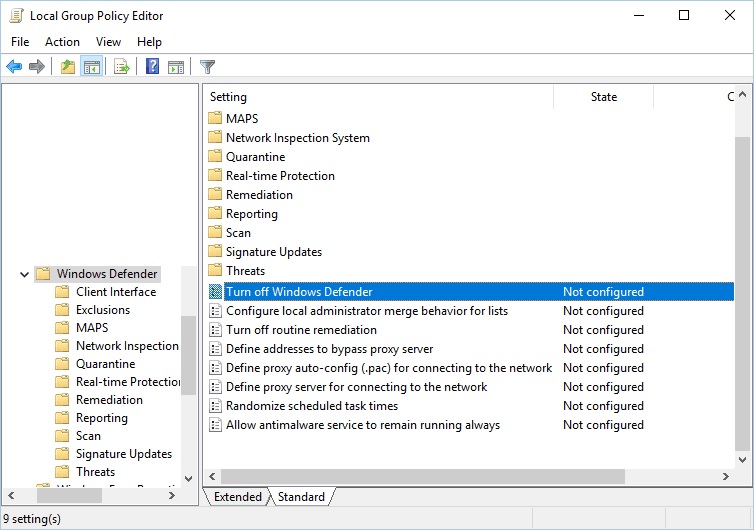Click the Quarantine folder icon in the Setting list

pos(215,156)
